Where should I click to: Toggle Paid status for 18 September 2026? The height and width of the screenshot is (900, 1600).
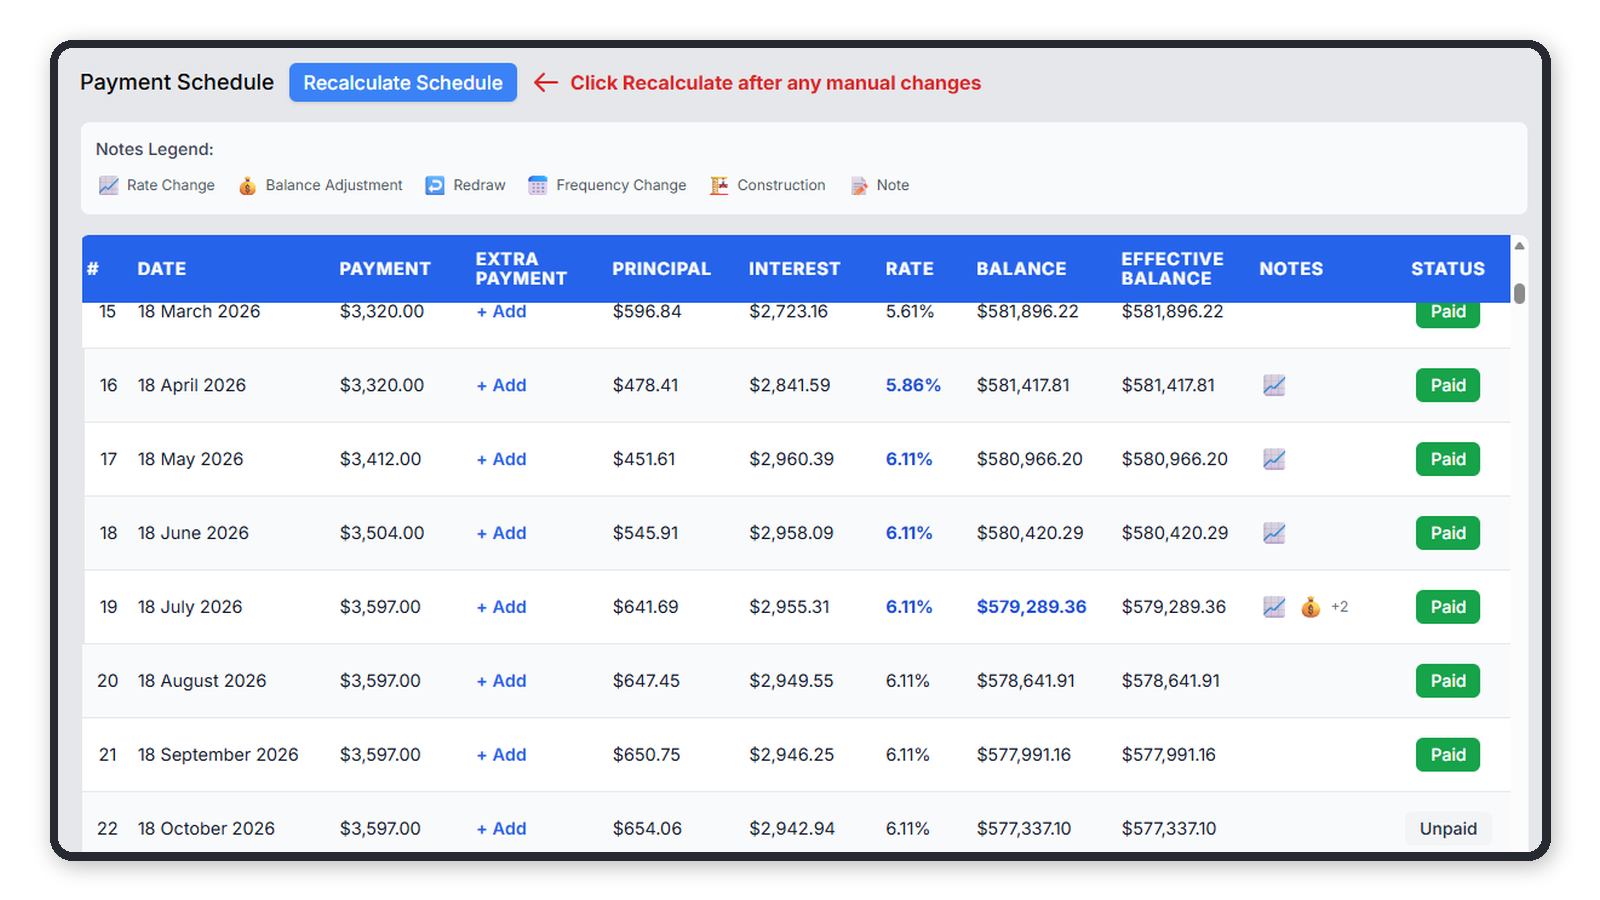pos(1448,755)
